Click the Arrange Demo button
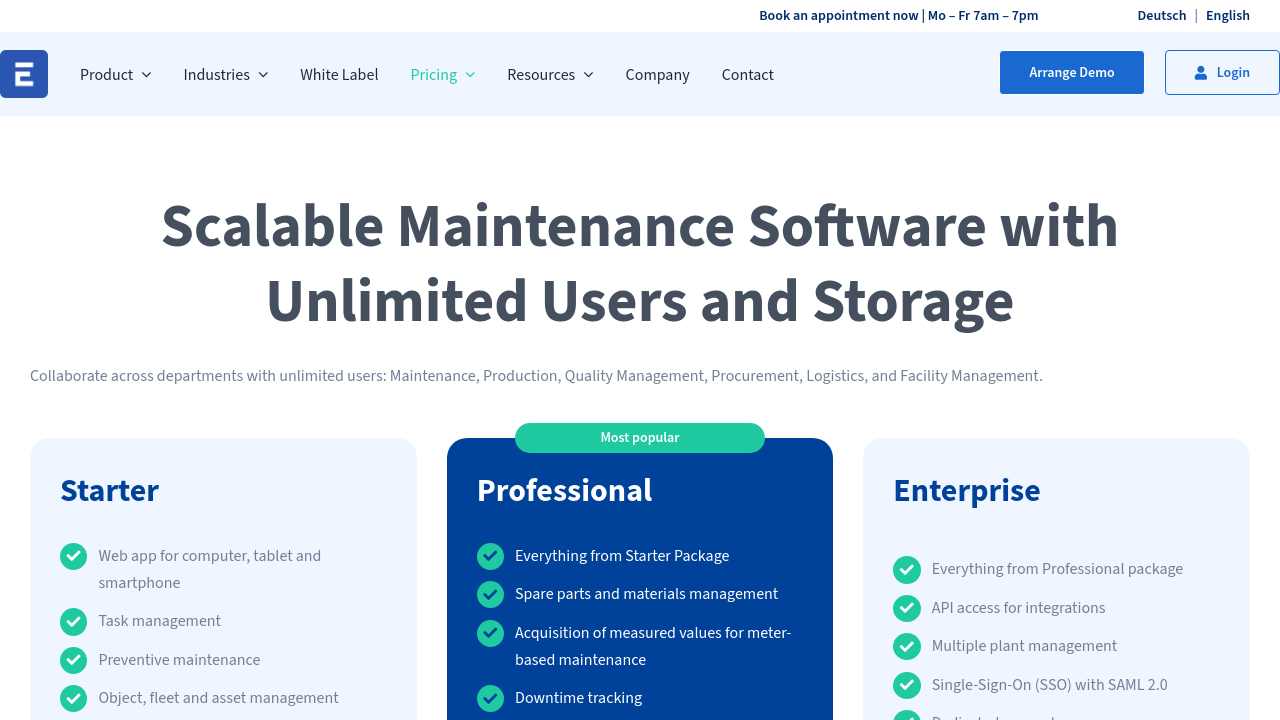 [x=1071, y=73]
